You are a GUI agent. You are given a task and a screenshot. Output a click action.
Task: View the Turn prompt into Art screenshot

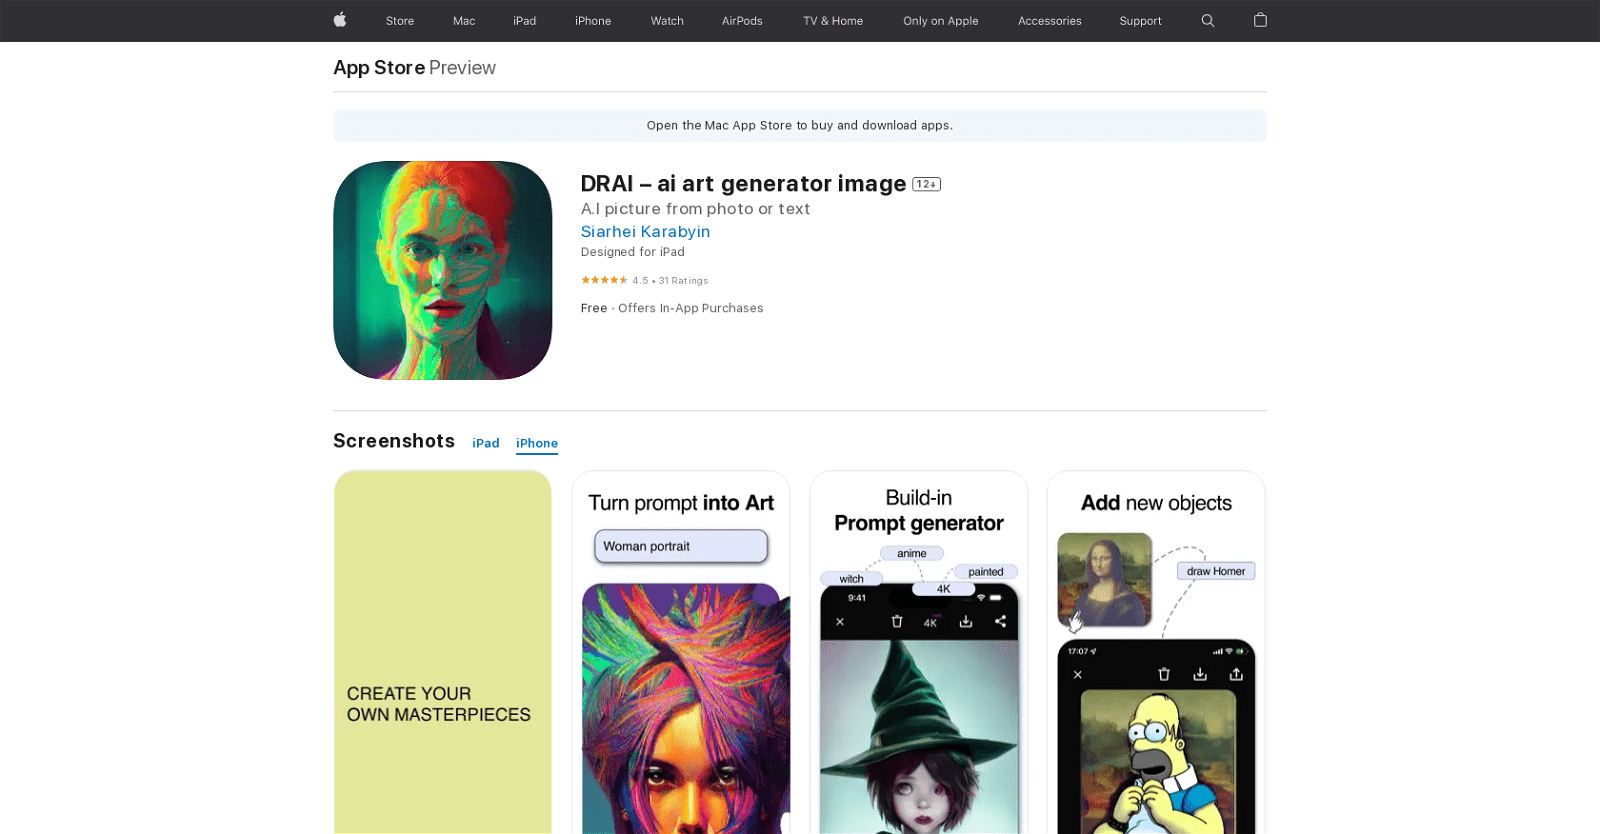(x=681, y=652)
